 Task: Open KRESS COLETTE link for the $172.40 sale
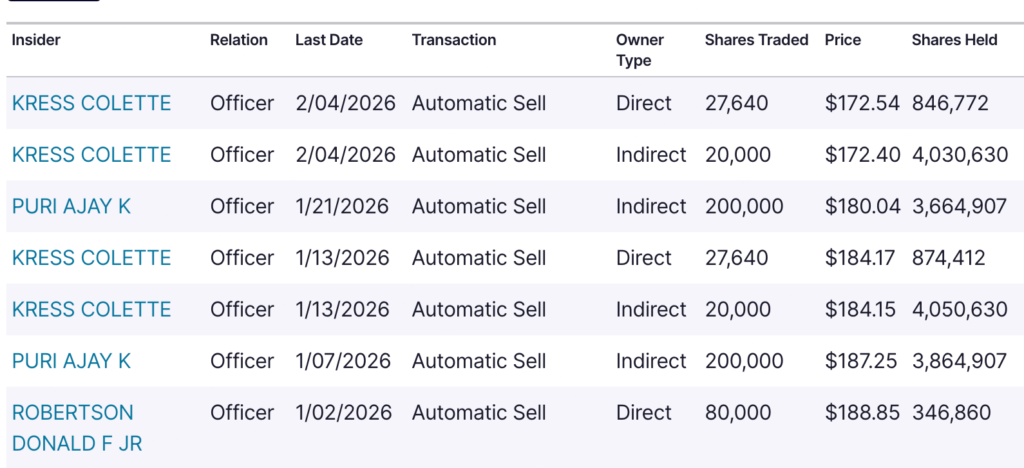pos(91,155)
